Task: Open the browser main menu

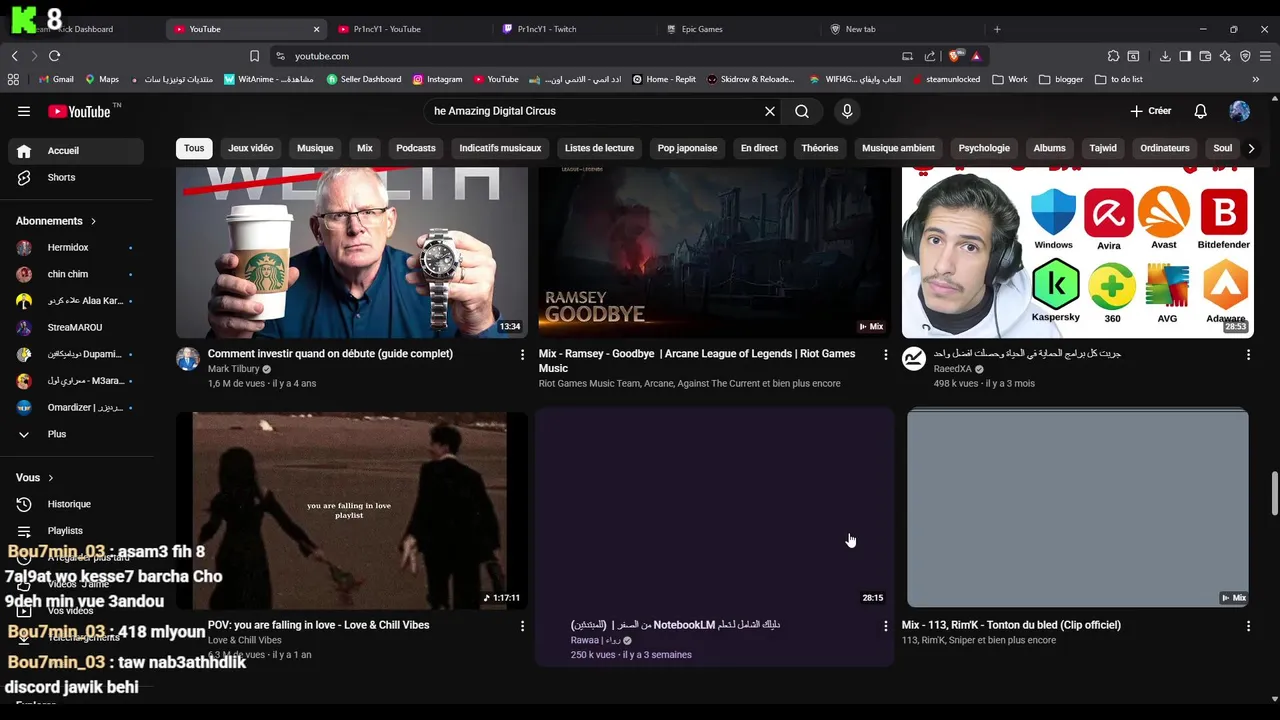Action: [x=1266, y=56]
